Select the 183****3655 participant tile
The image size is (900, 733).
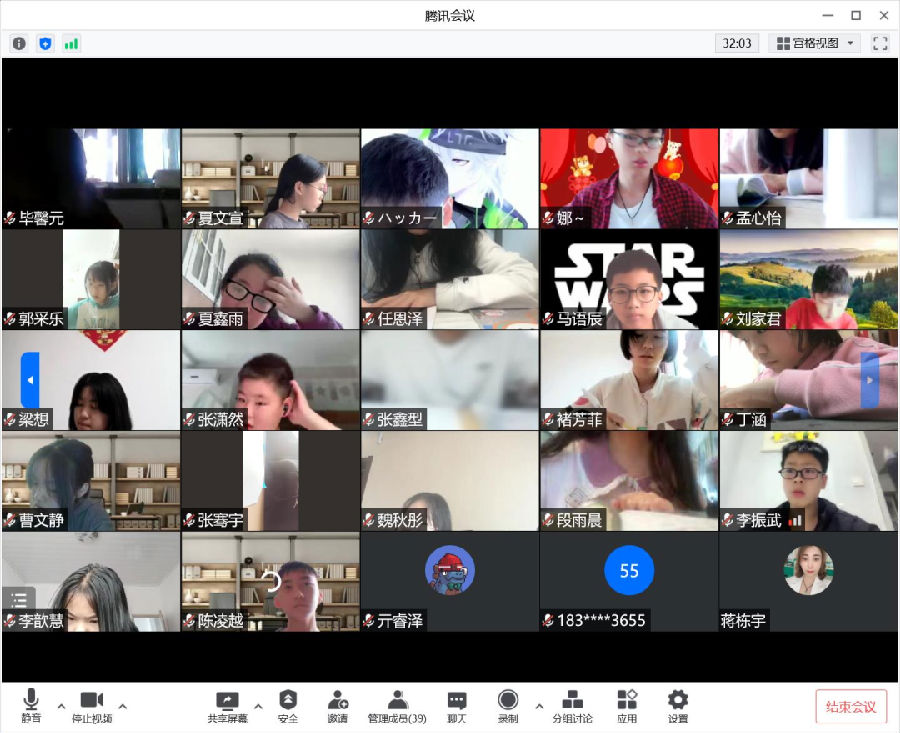click(628, 581)
